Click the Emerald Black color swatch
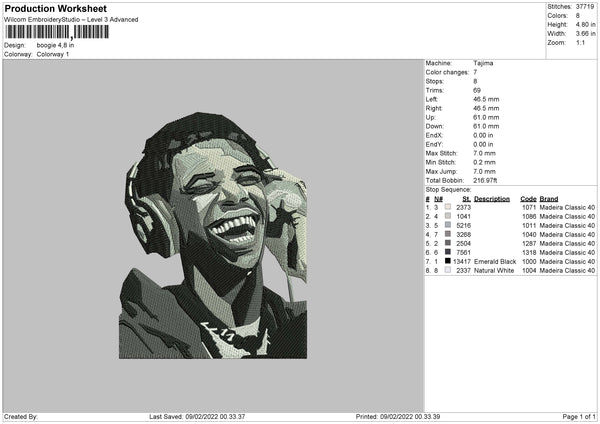This screenshot has width=600, height=424. click(448, 261)
